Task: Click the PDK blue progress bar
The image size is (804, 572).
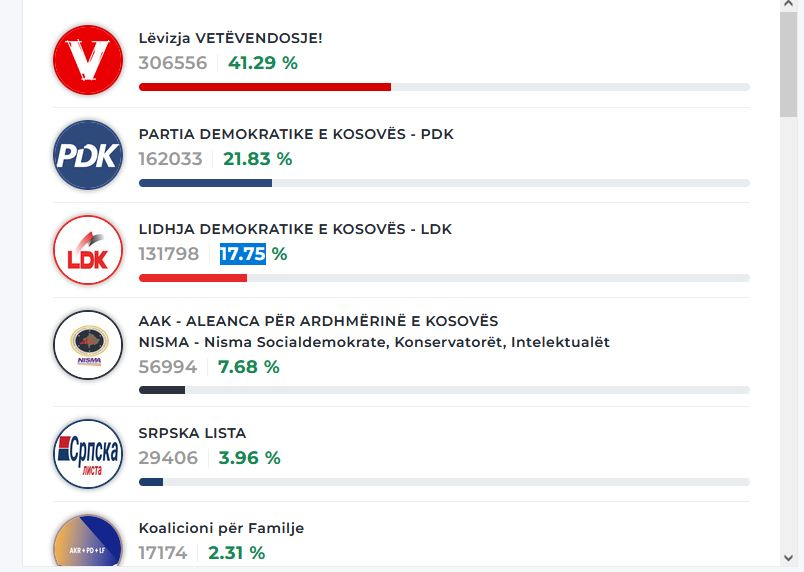Action: (205, 183)
